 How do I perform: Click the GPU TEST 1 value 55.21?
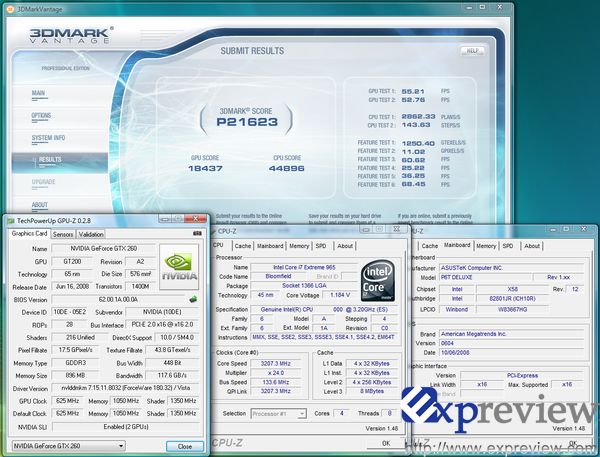tap(413, 91)
